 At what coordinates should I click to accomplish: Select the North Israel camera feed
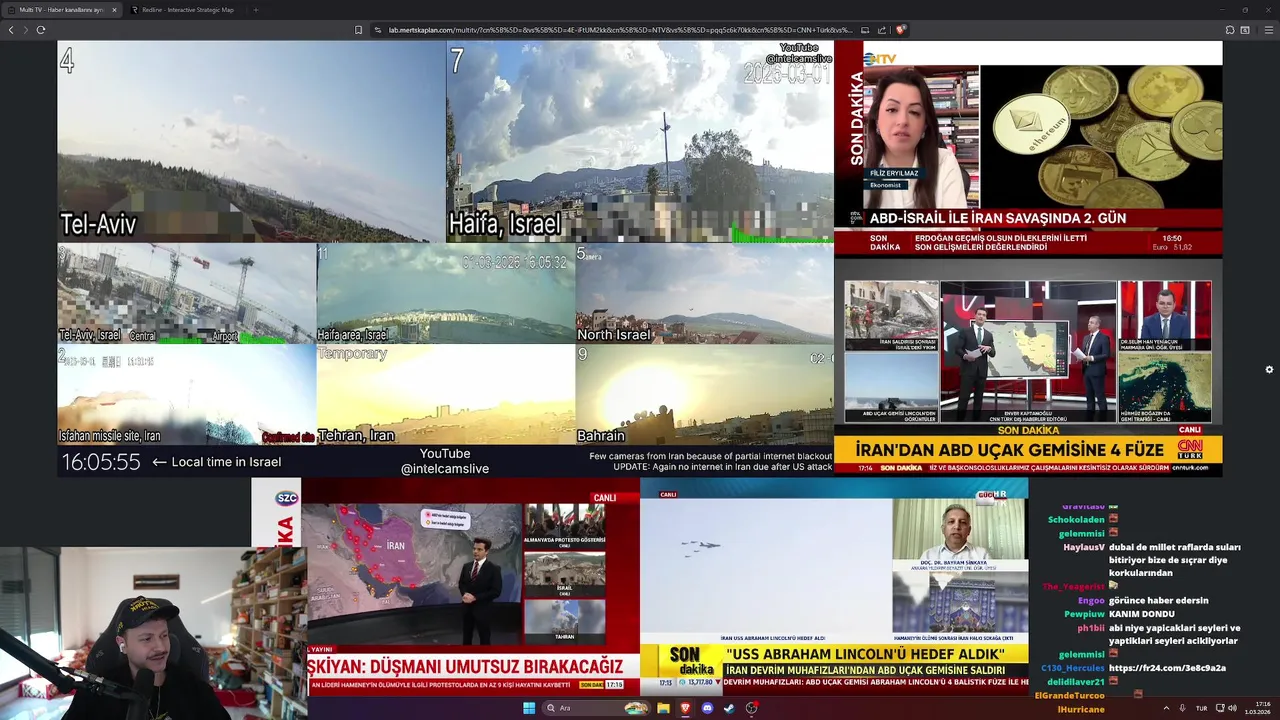click(705, 294)
